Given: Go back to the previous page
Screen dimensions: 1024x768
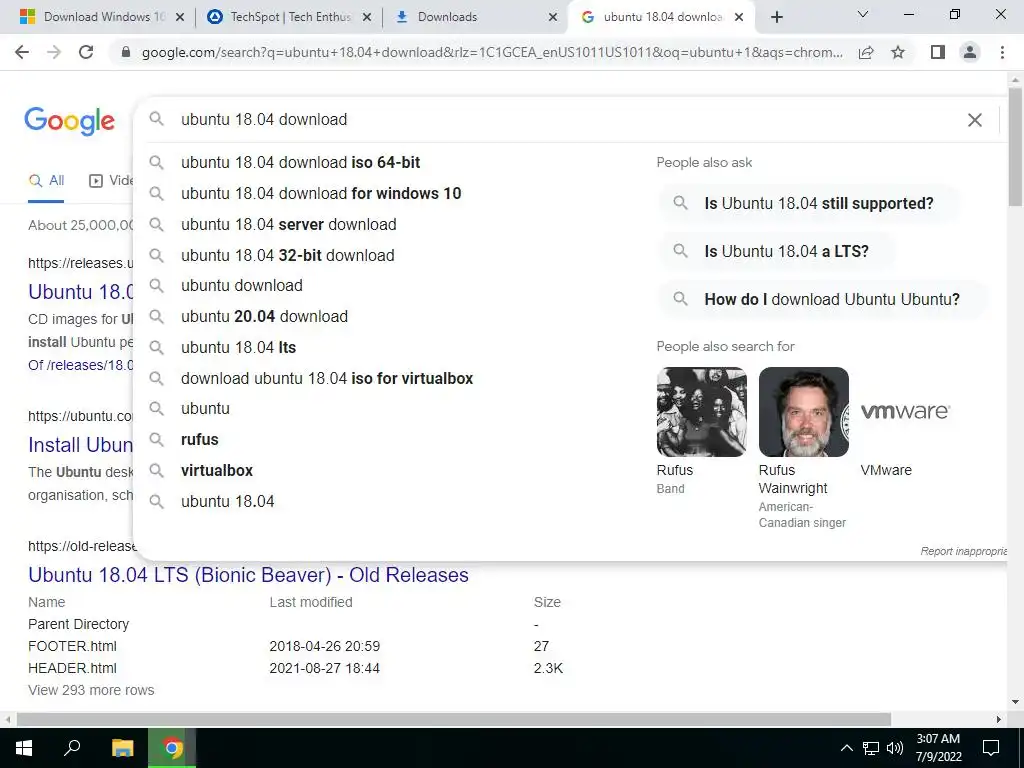Looking at the screenshot, I should 22,52.
